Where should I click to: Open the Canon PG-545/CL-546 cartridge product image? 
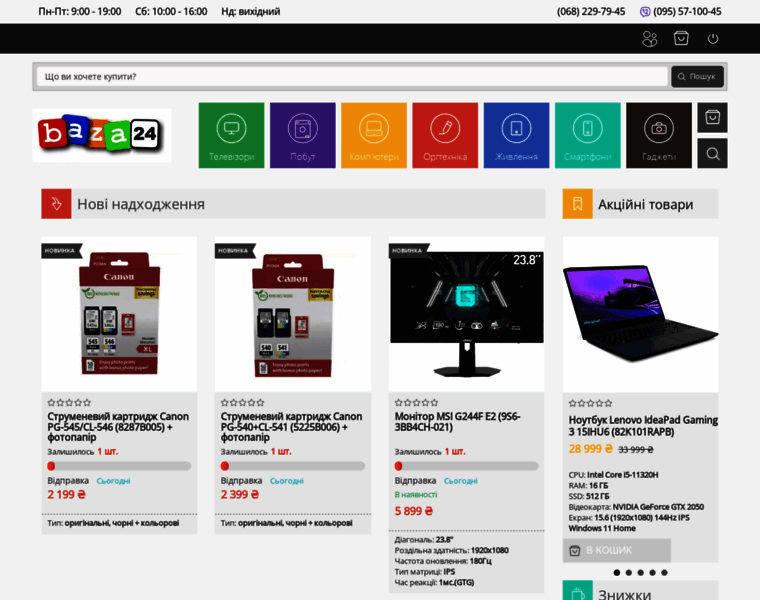(119, 314)
